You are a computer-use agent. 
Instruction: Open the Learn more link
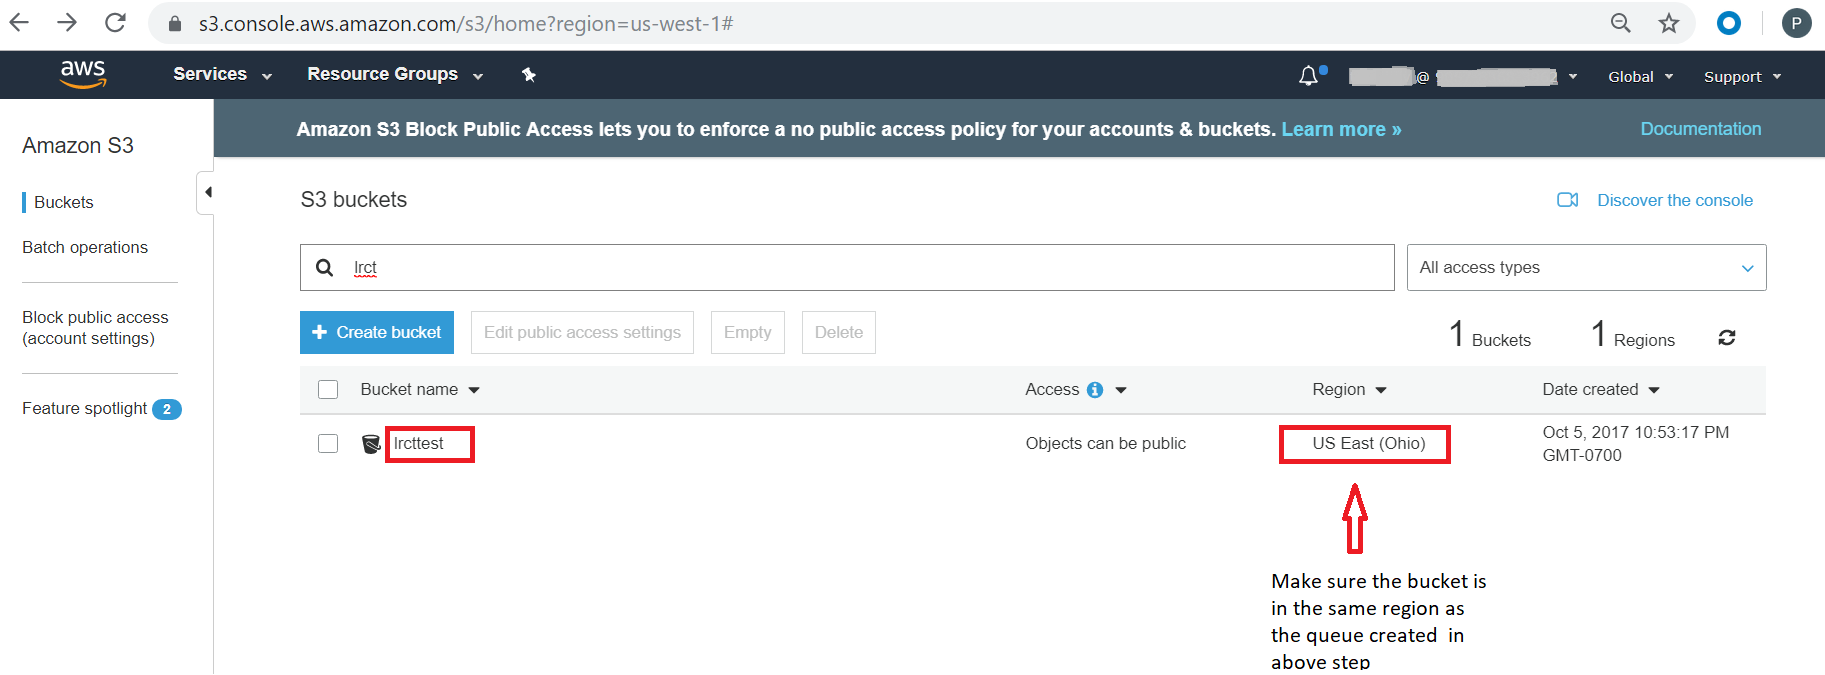(x=1340, y=130)
